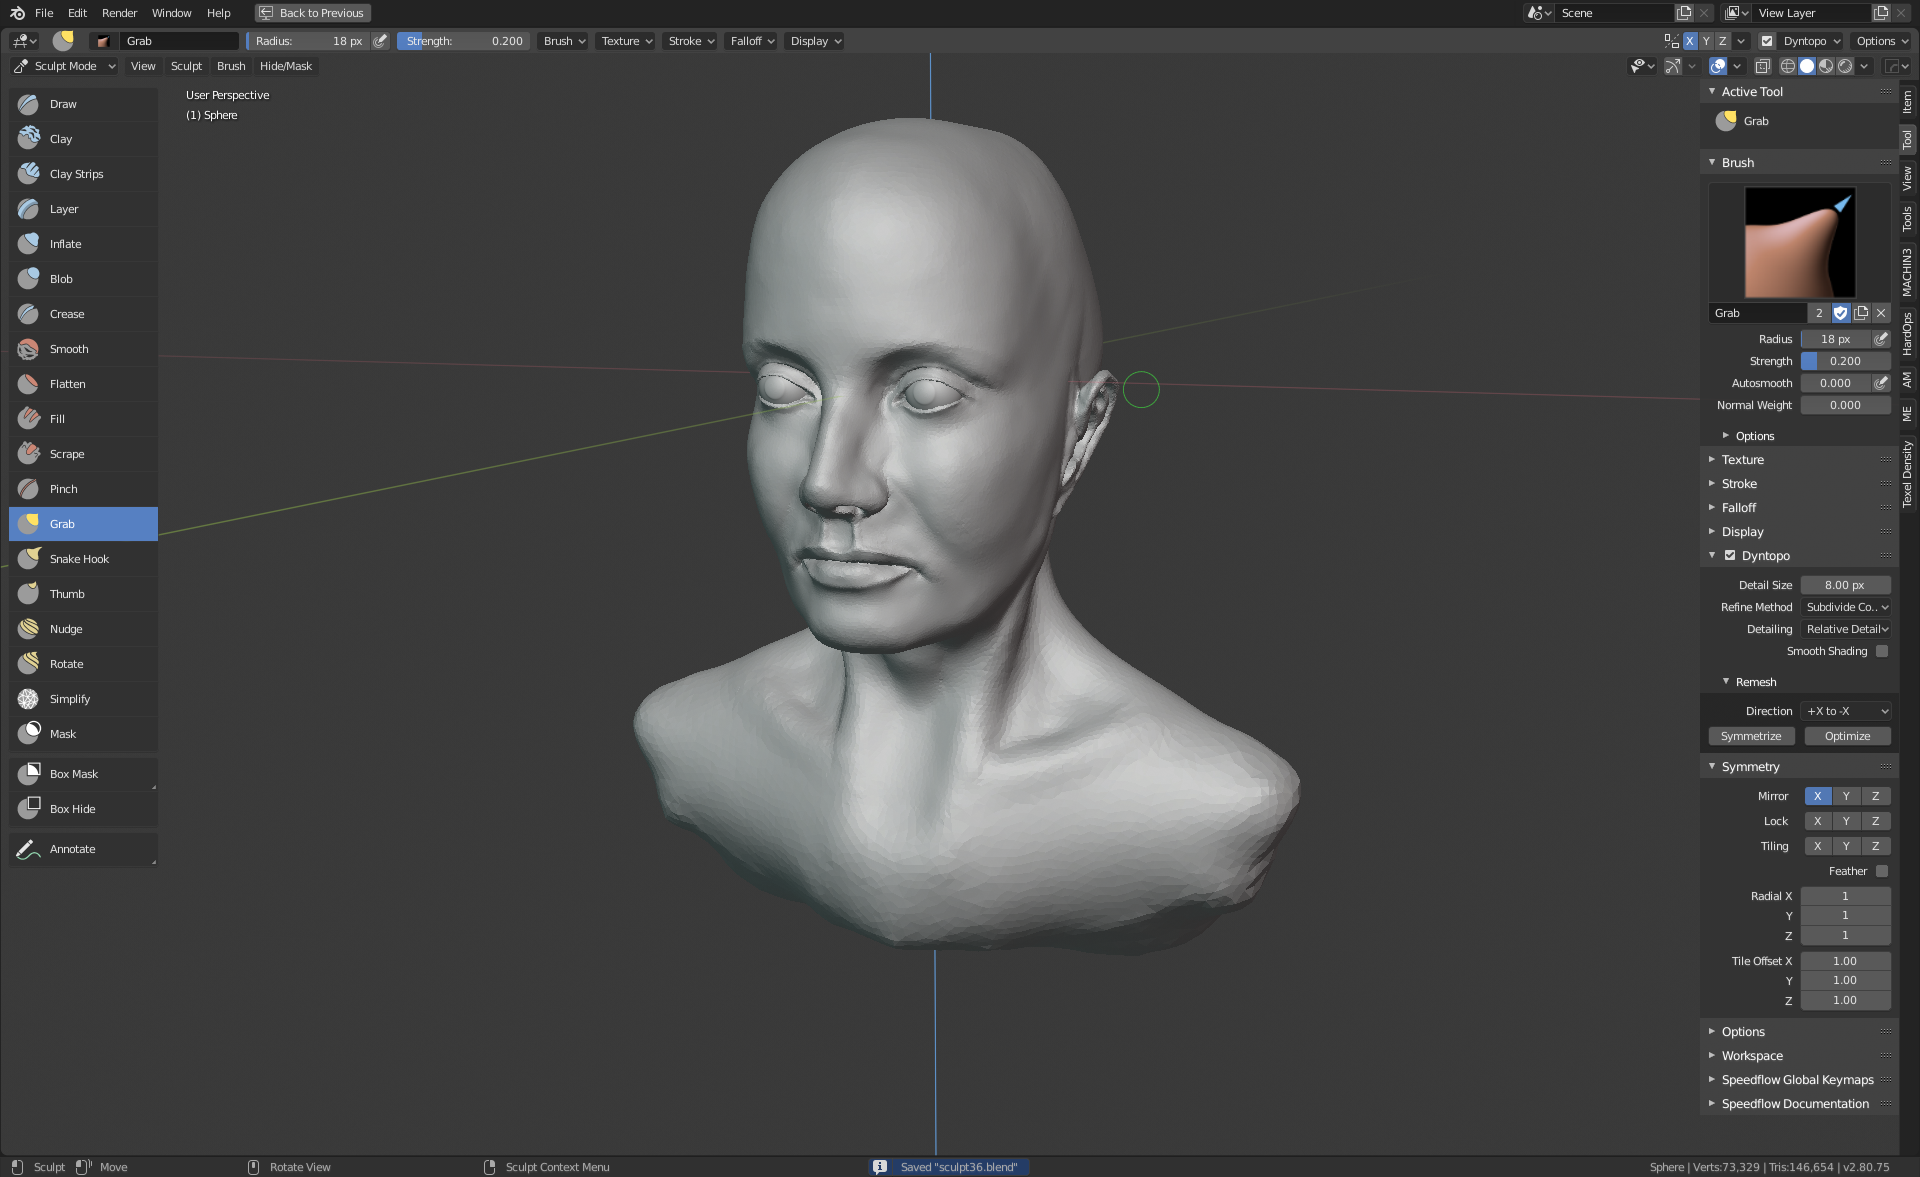The width and height of the screenshot is (1920, 1177).
Task: Activate the Smooth brush tool
Action: click(x=69, y=349)
